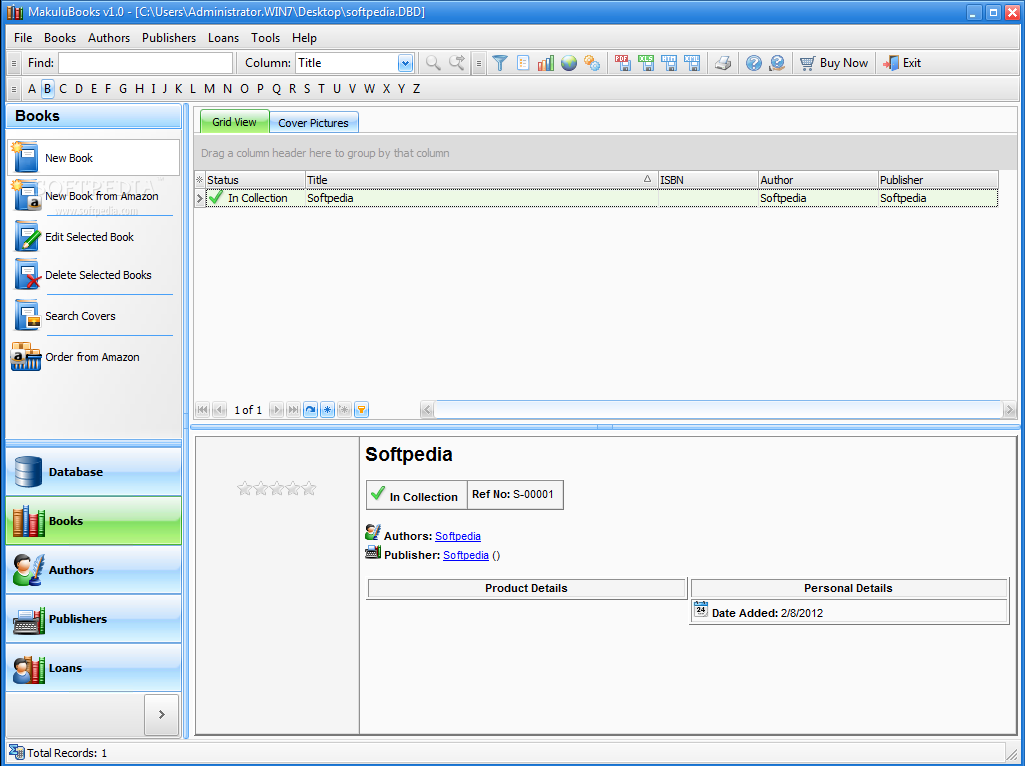
Task: Open the Loans navigation section
Action: coord(93,667)
